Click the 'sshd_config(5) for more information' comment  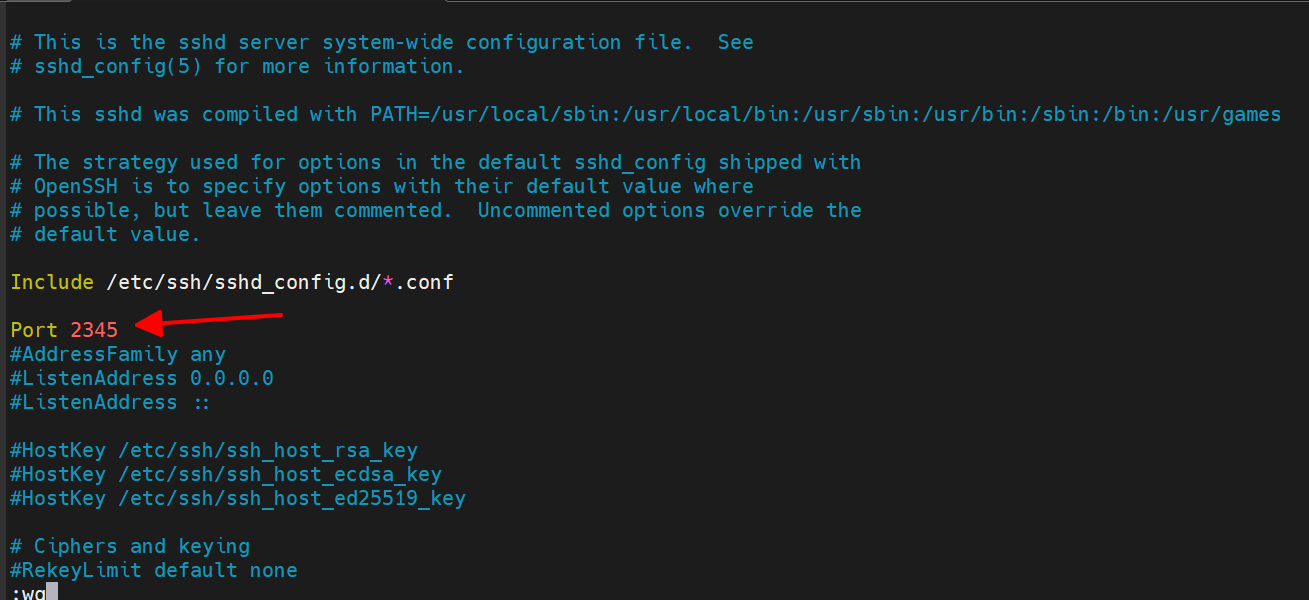[x=237, y=66]
